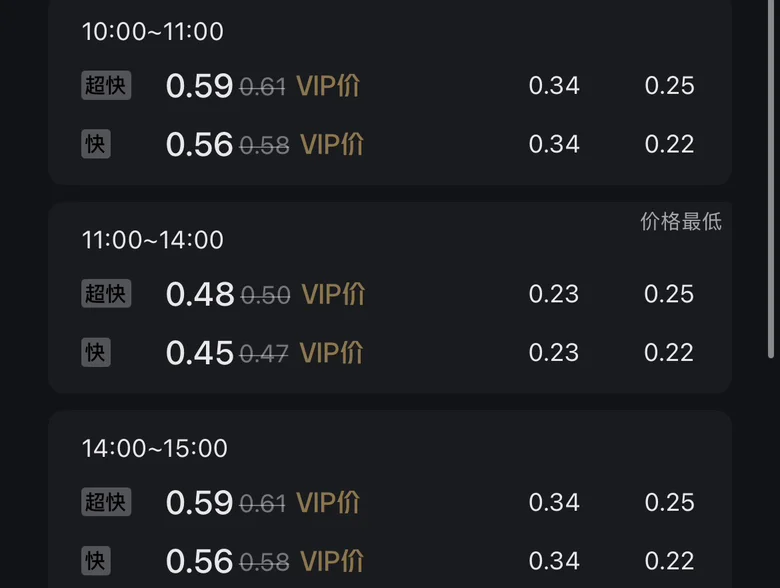The width and height of the screenshot is (780, 588).
Task: Click the VIP价 label beside 0.45
Action: (x=331, y=352)
